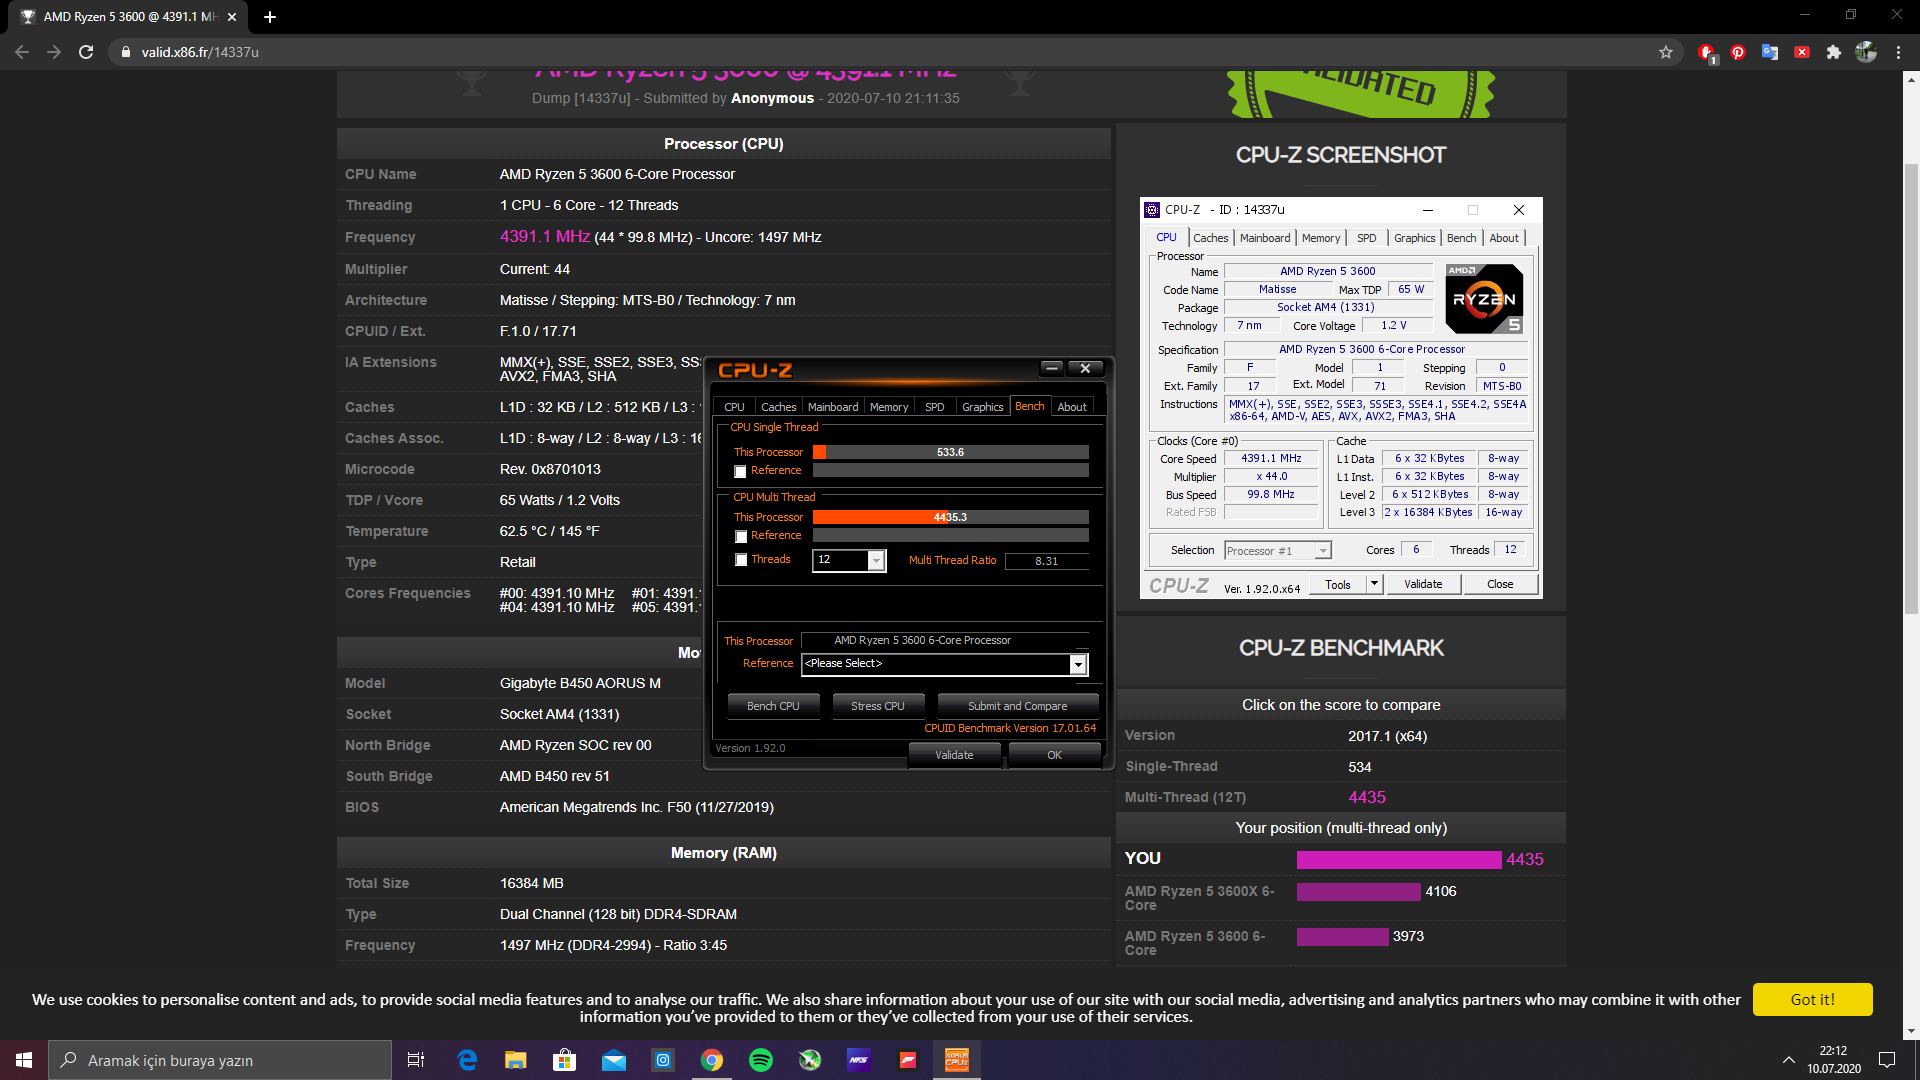Open Chrome three-dot menu

coord(1898,52)
